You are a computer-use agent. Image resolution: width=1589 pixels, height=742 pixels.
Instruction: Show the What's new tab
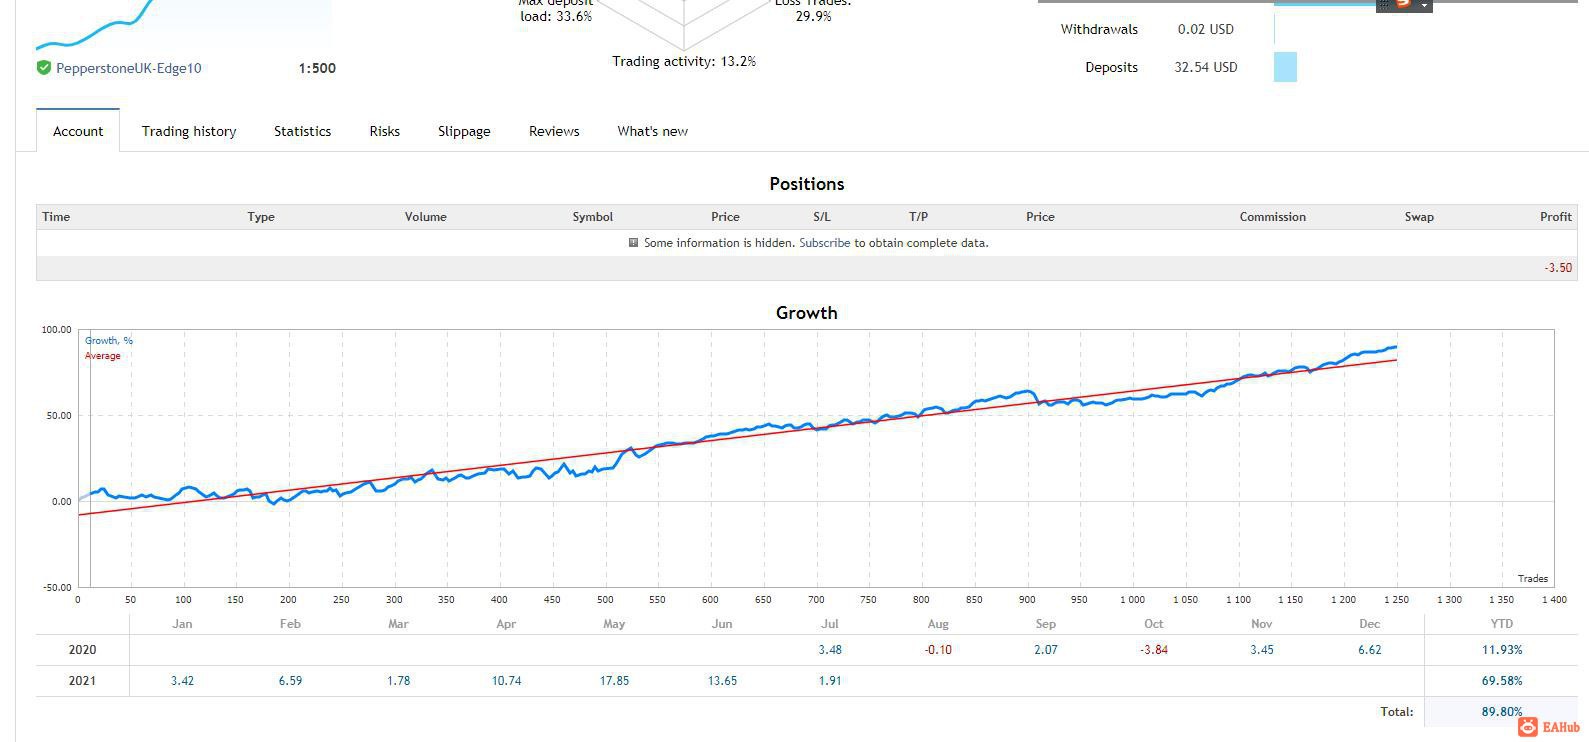652,131
